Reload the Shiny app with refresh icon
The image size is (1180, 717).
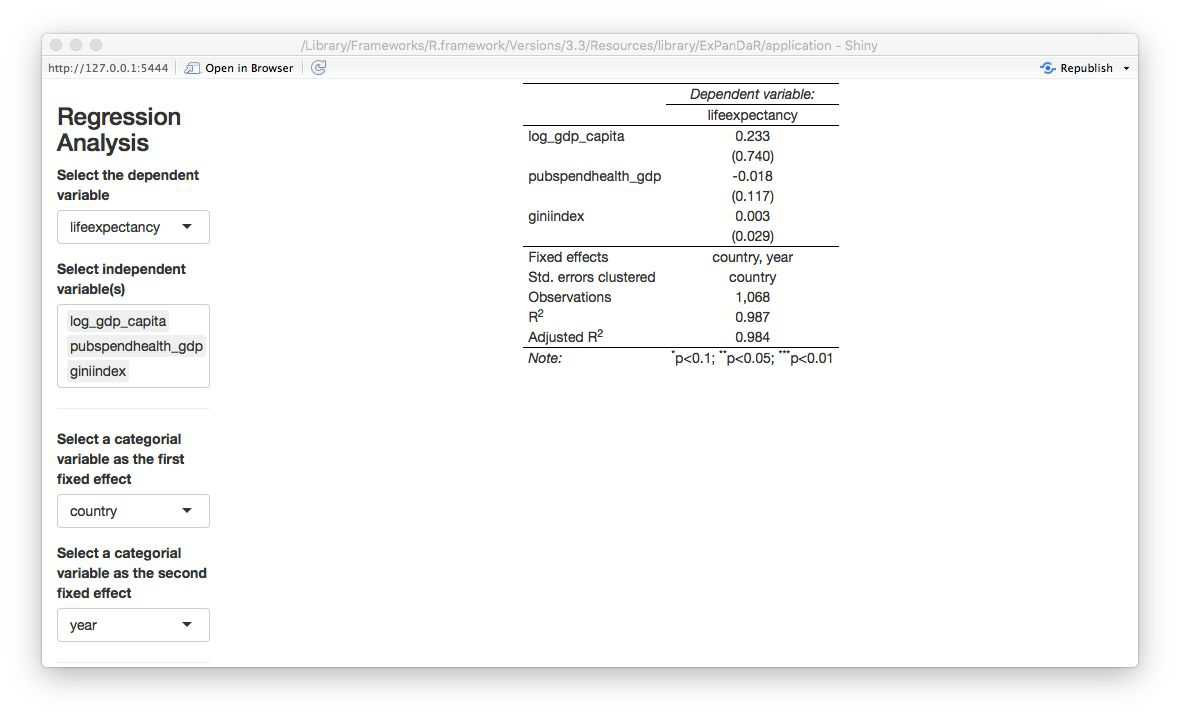(318, 68)
